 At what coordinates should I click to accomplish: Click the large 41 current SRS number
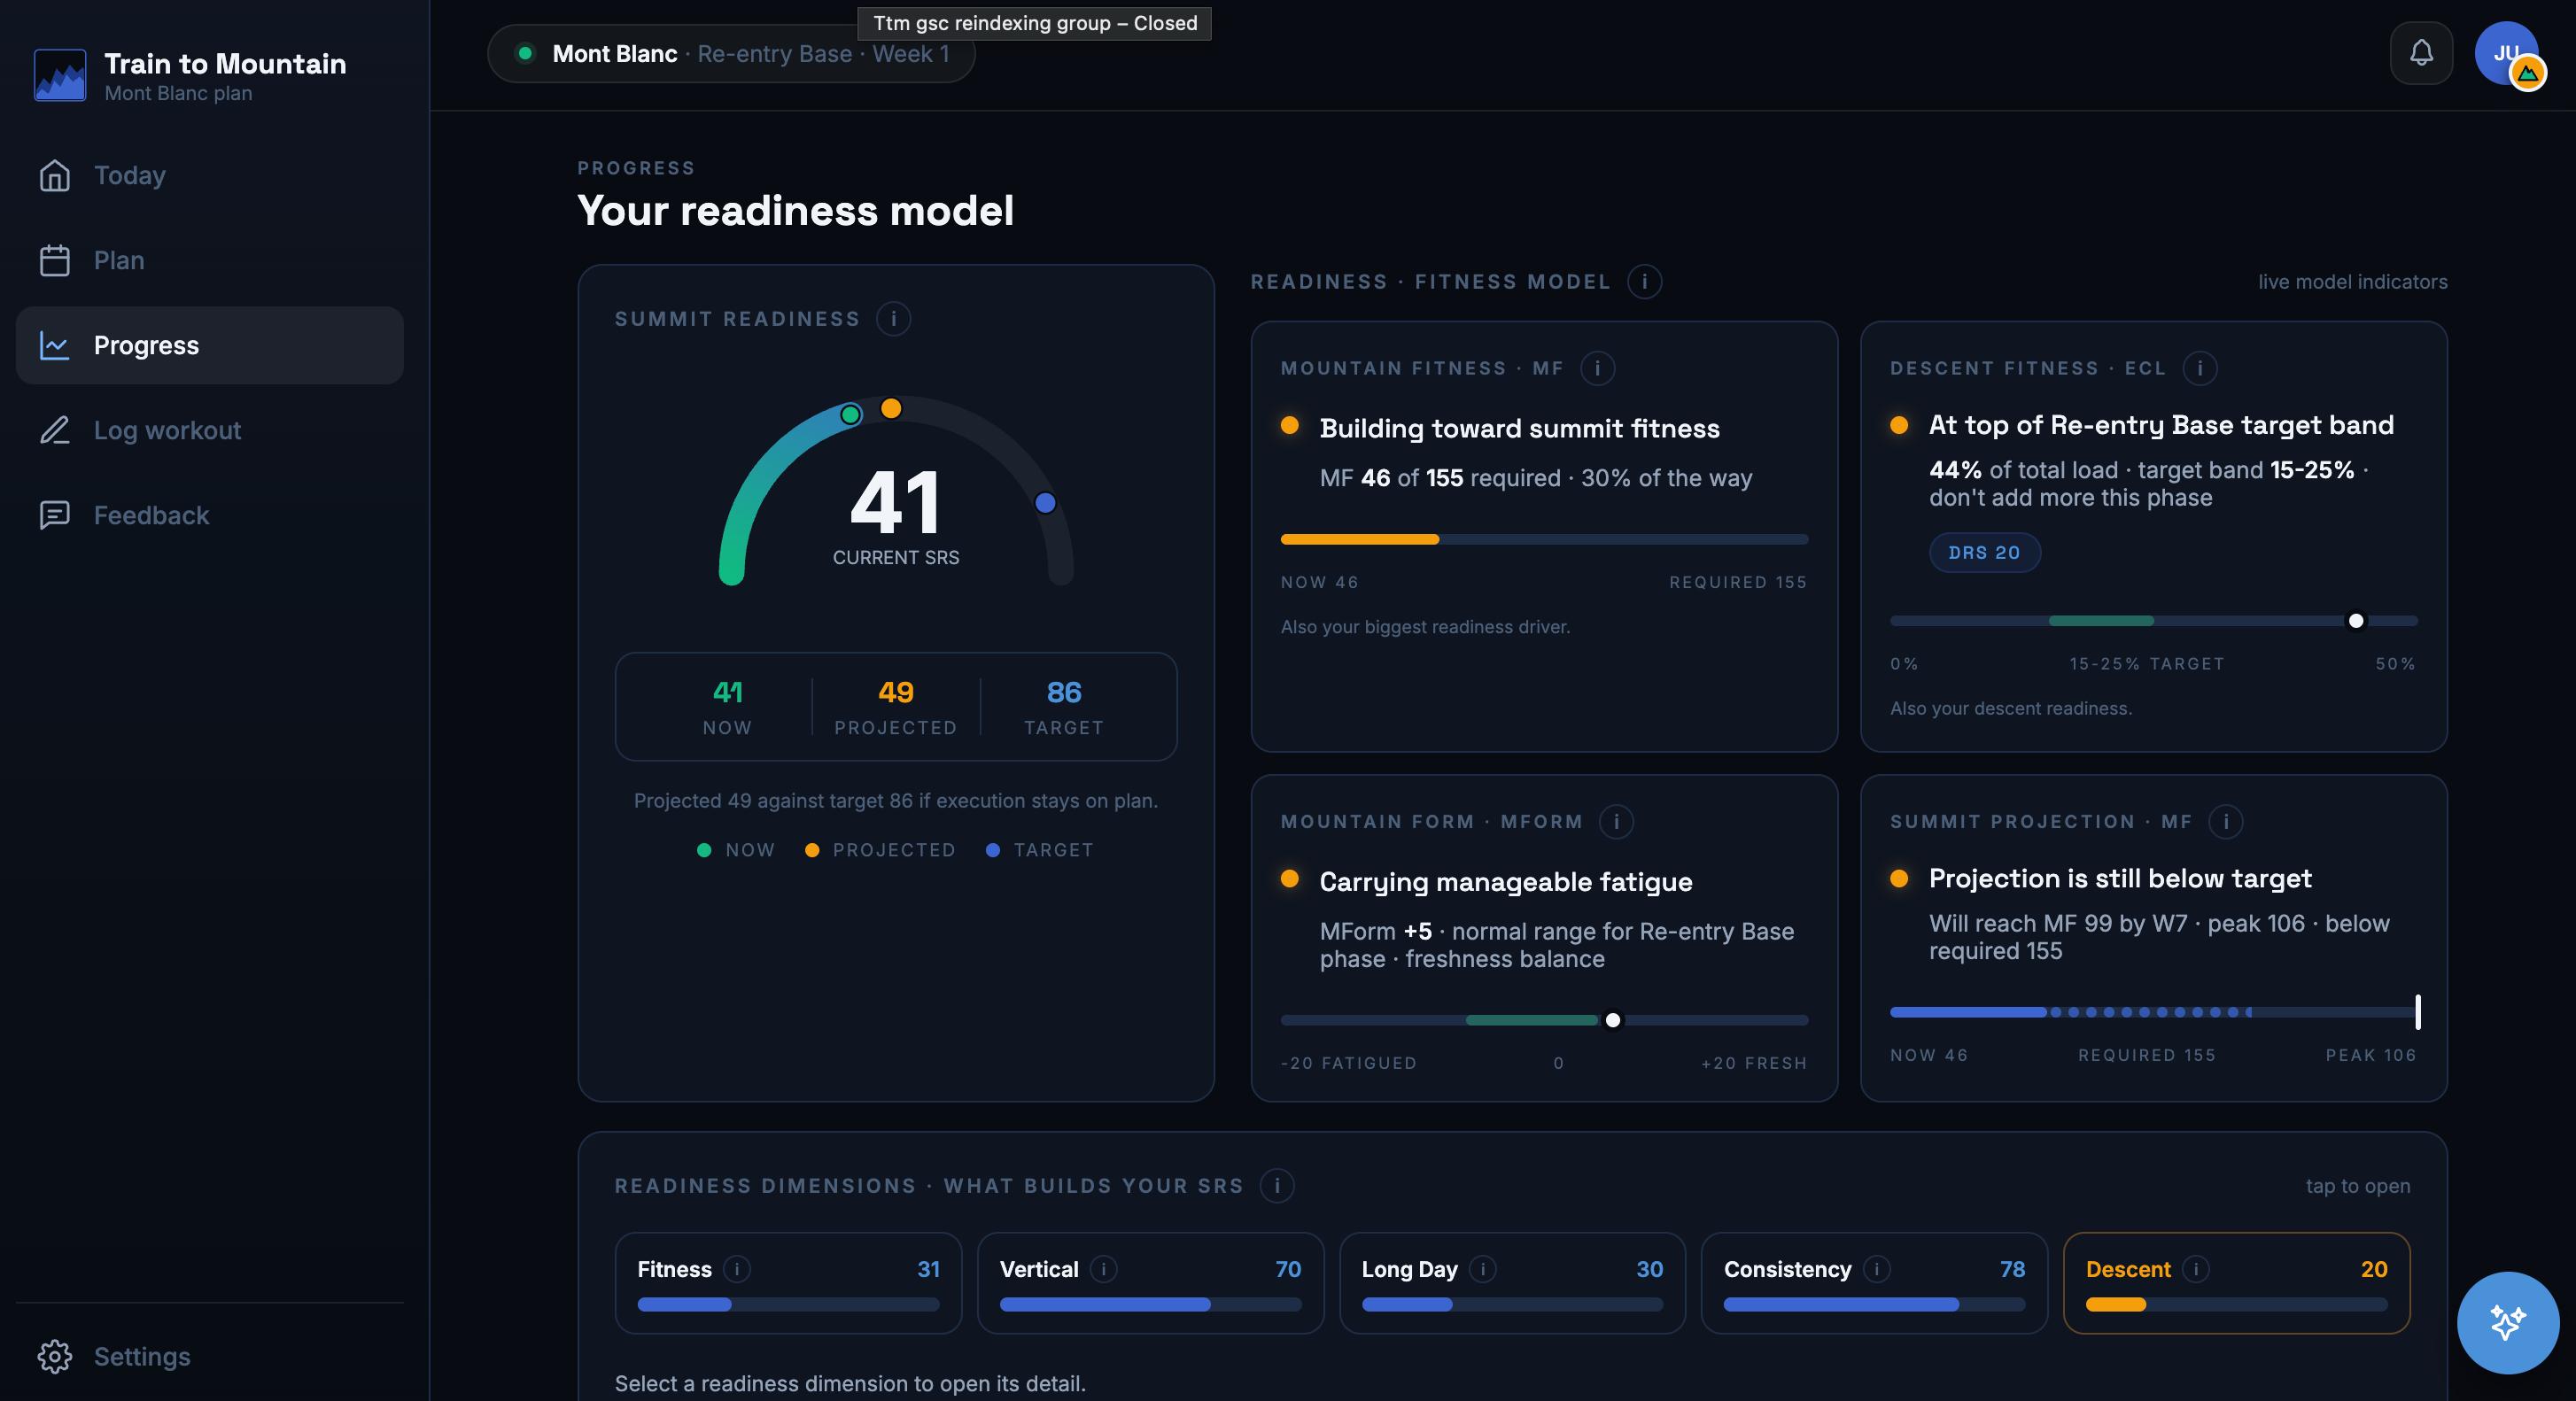tap(895, 502)
